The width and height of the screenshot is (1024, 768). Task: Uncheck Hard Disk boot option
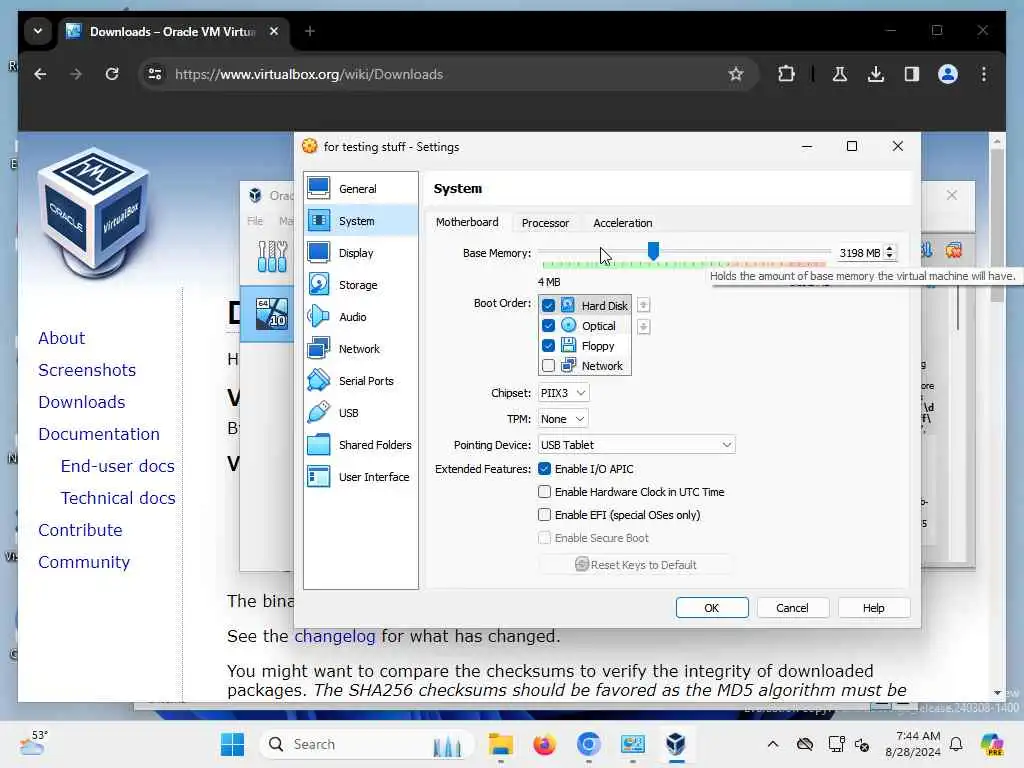pos(548,306)
